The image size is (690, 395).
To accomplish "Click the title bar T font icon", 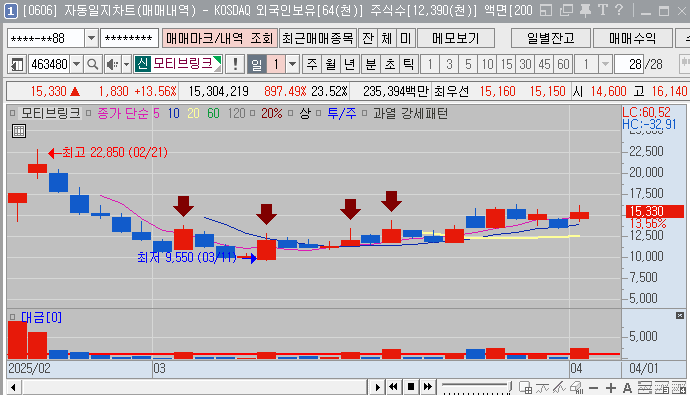I will [603, 10].
